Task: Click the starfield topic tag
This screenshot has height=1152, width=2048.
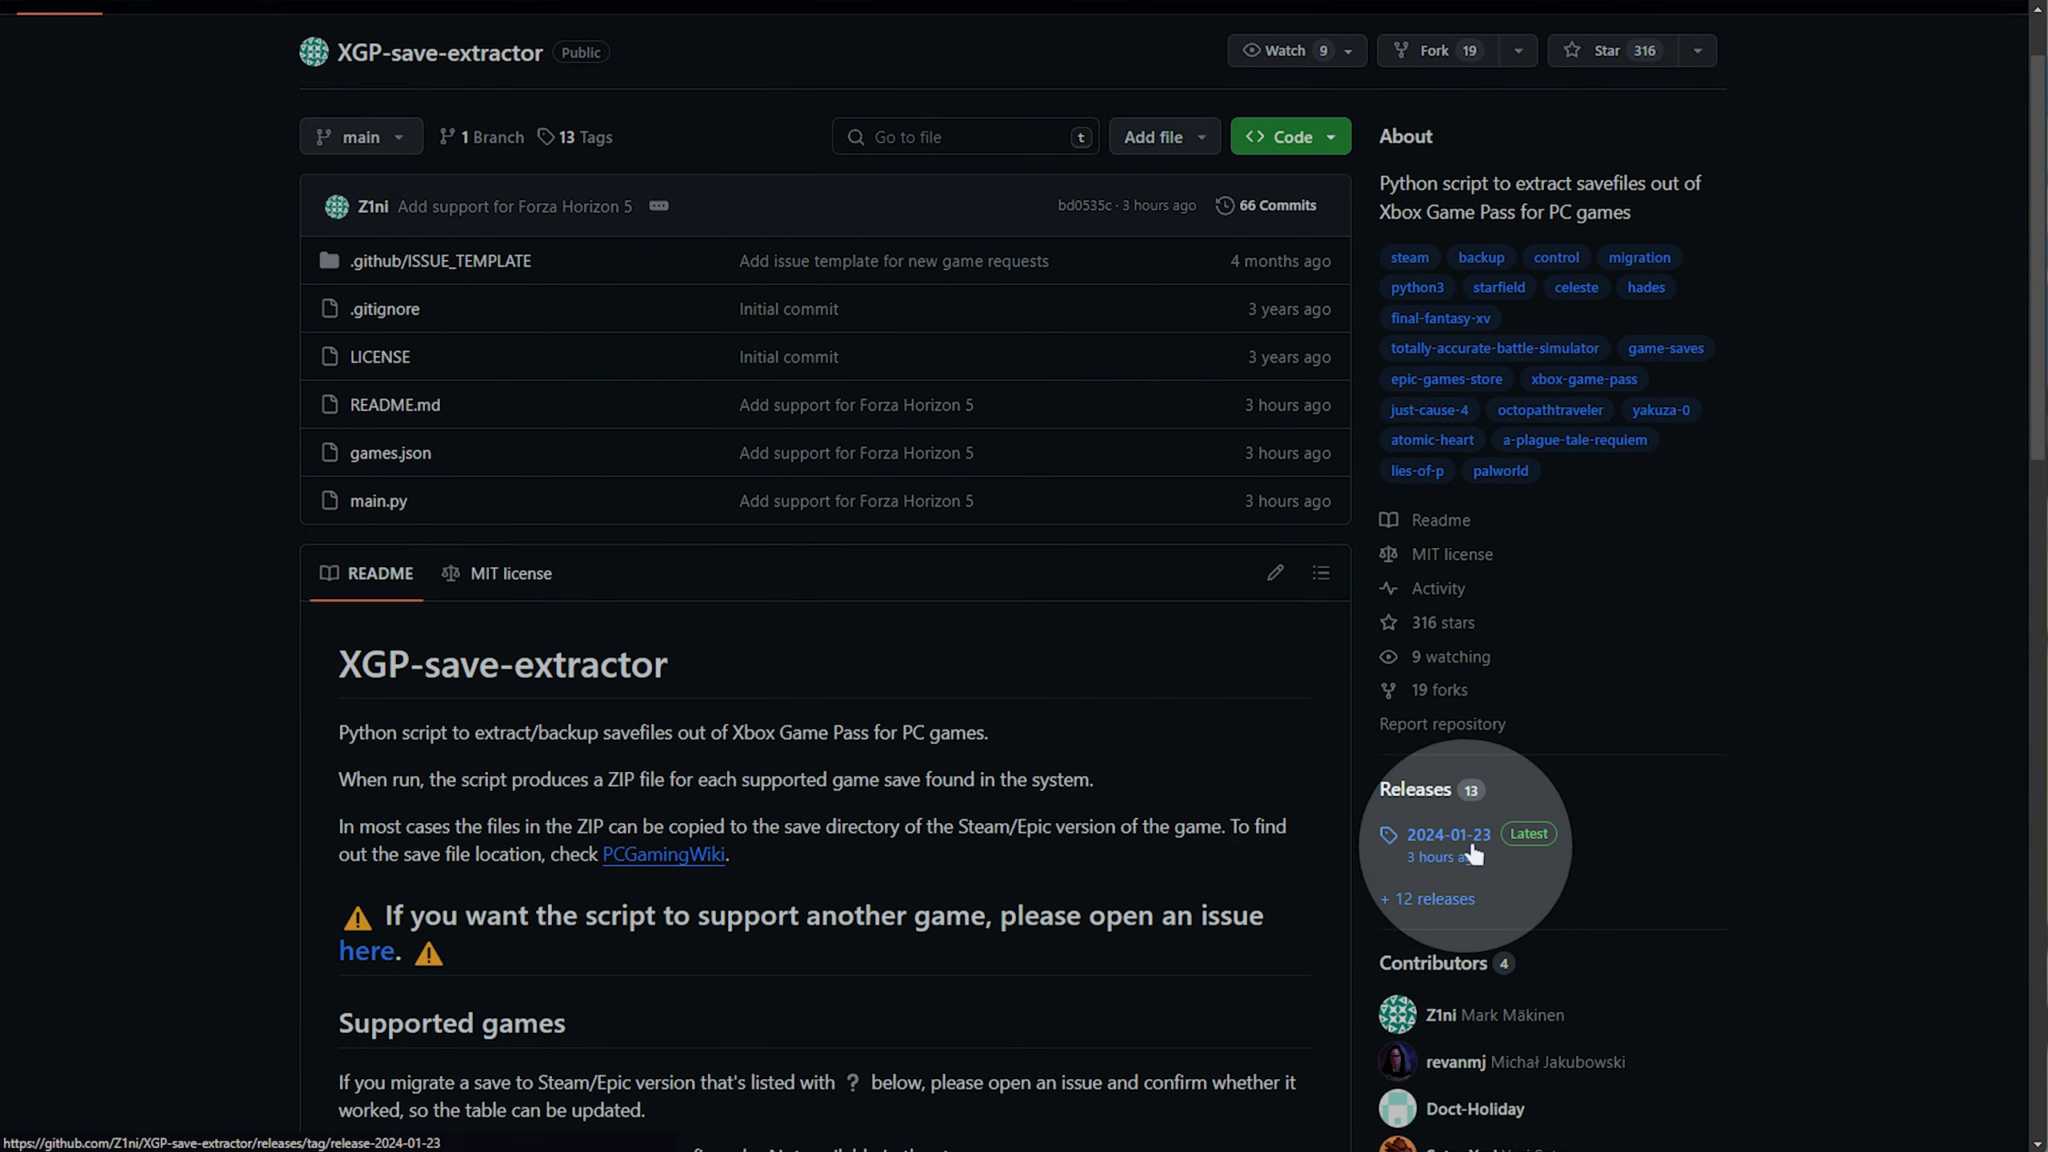Action: point(1498,288)
